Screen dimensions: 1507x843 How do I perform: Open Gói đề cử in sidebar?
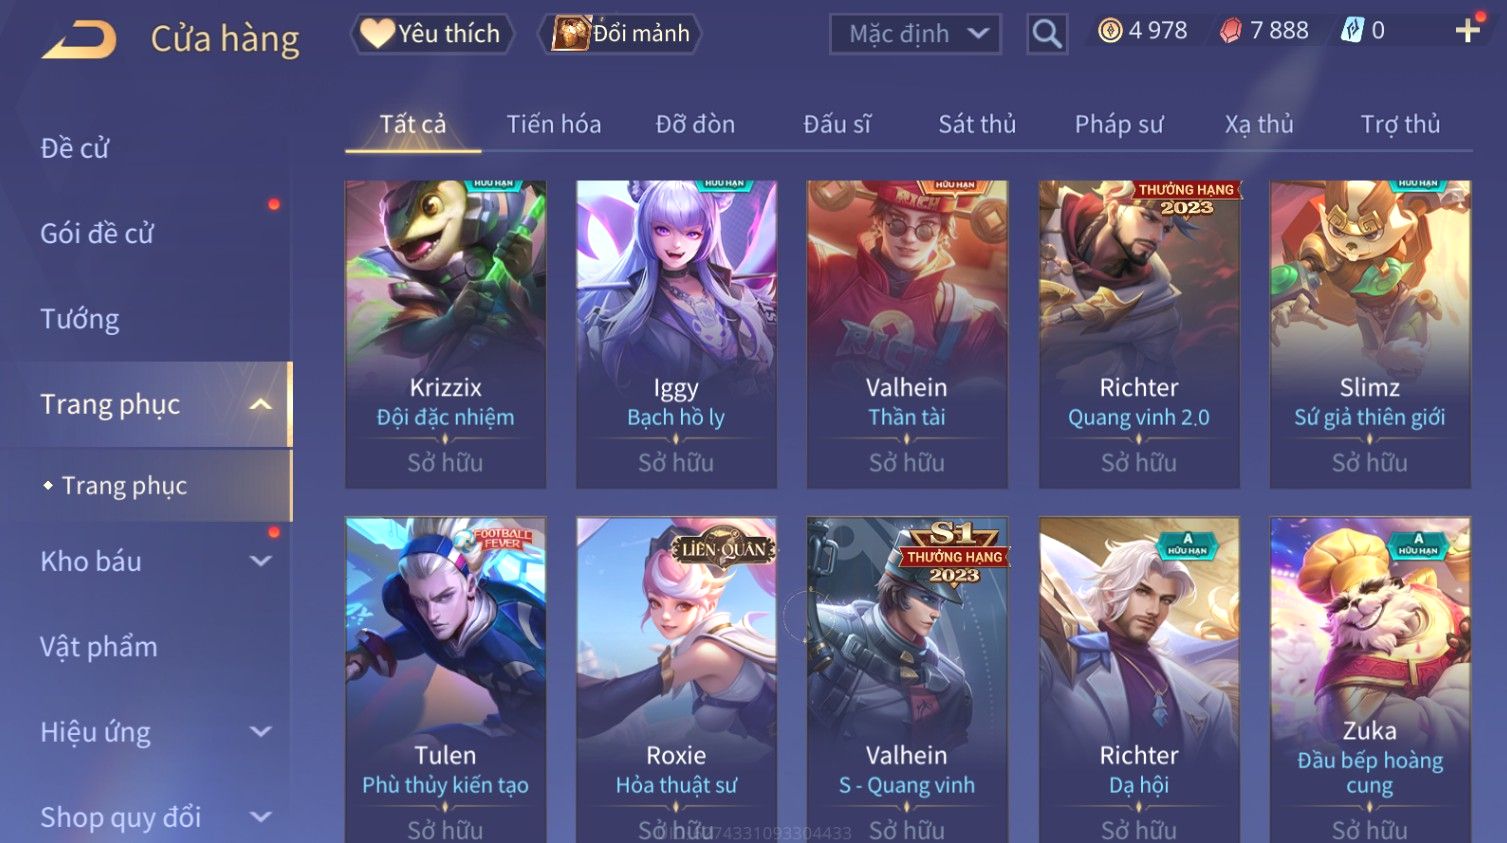(x=97, y=233)
